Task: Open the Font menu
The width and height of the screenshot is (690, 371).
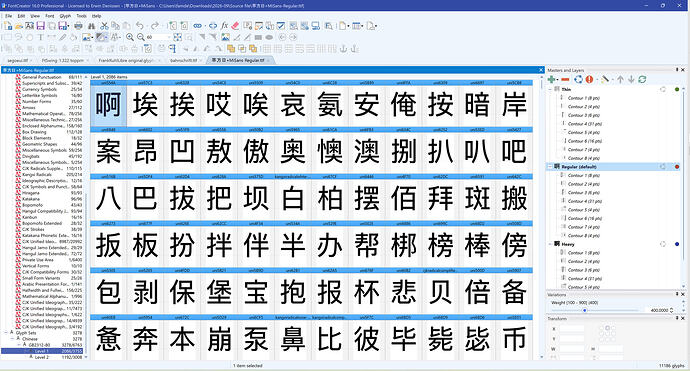Action: [x=50, y=16]
